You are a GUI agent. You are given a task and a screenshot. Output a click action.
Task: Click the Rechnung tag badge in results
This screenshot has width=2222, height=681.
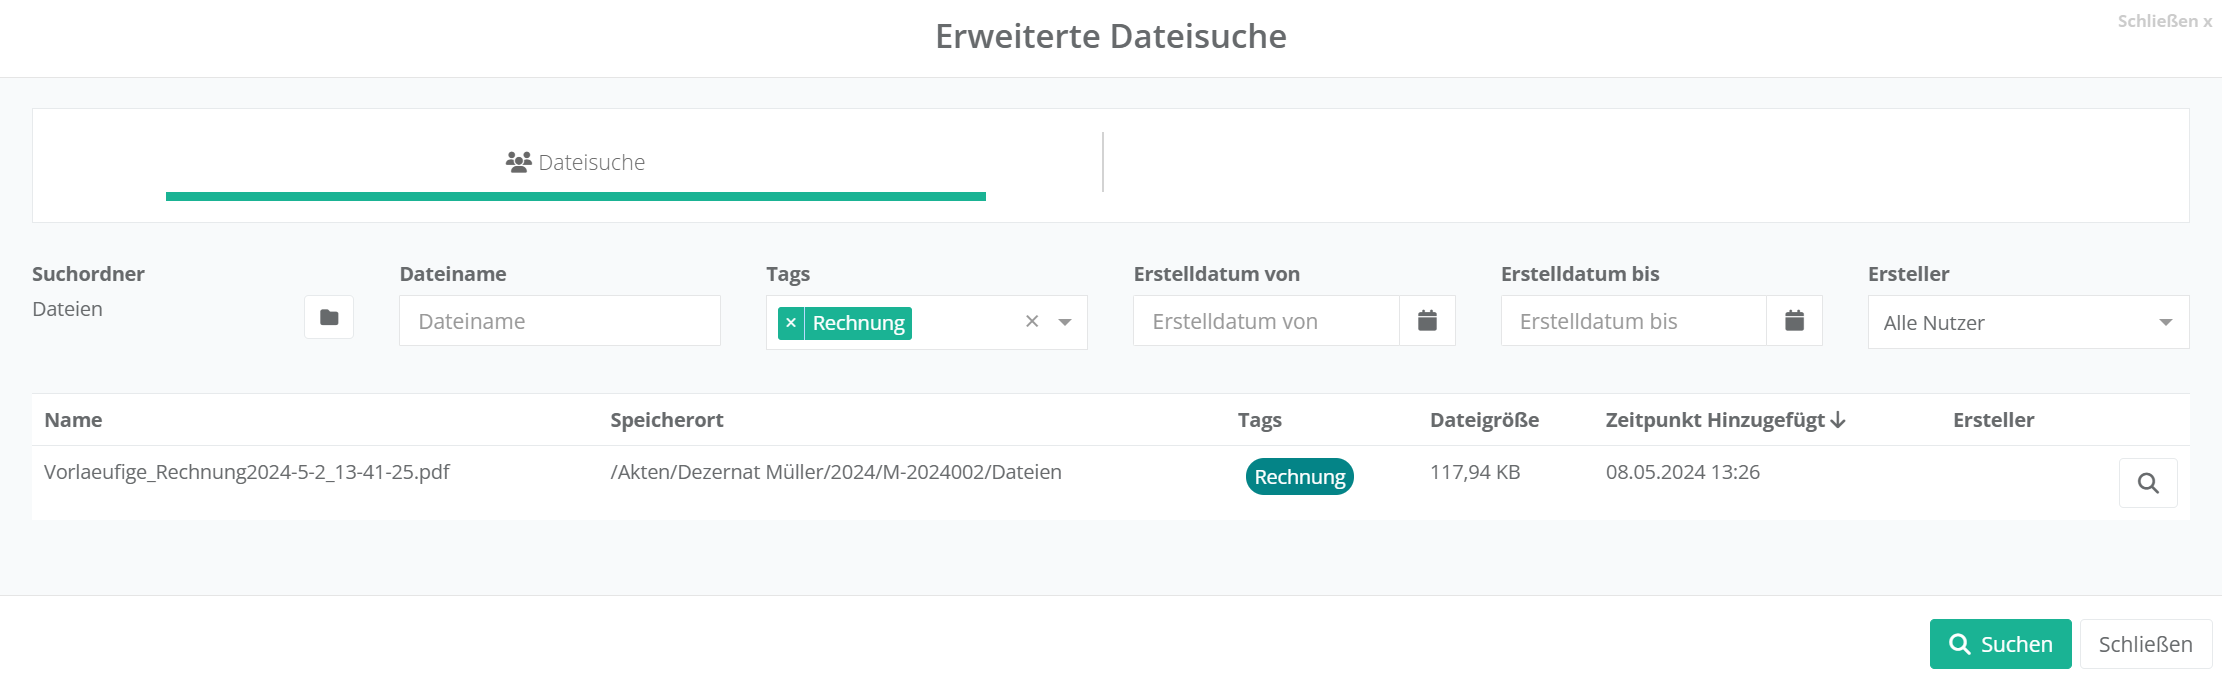tap(1299, 477)
